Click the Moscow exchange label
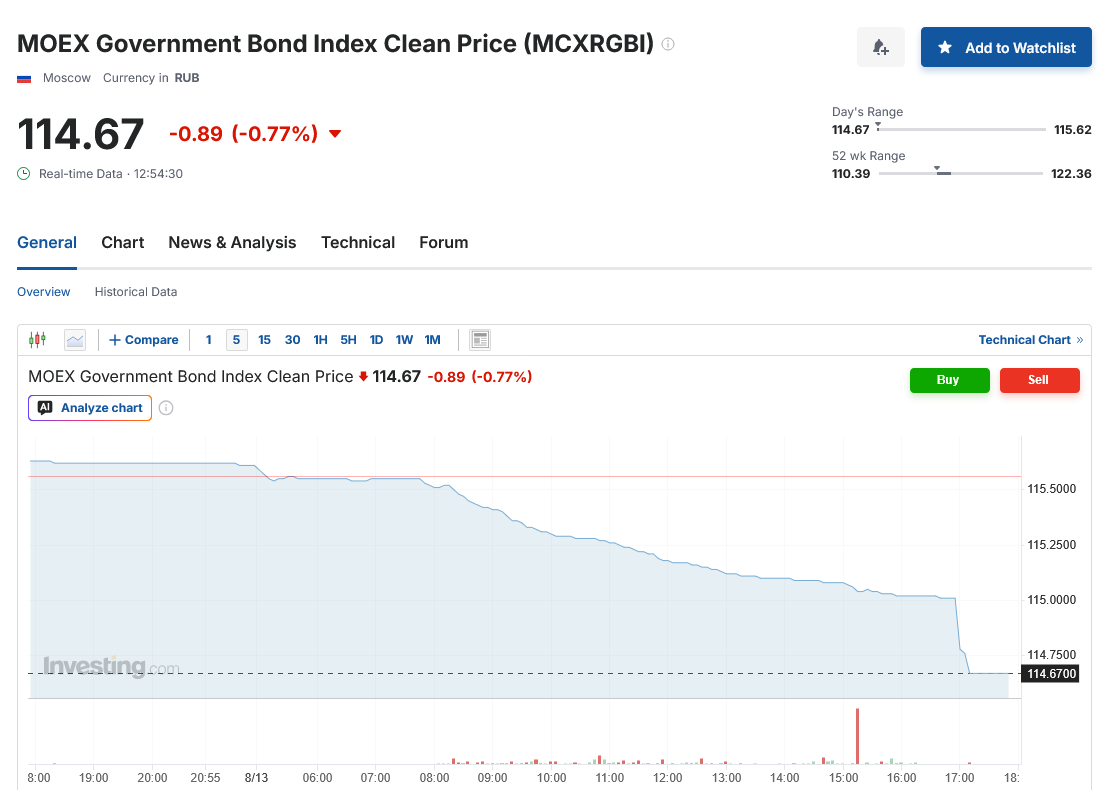 point(67,78)
